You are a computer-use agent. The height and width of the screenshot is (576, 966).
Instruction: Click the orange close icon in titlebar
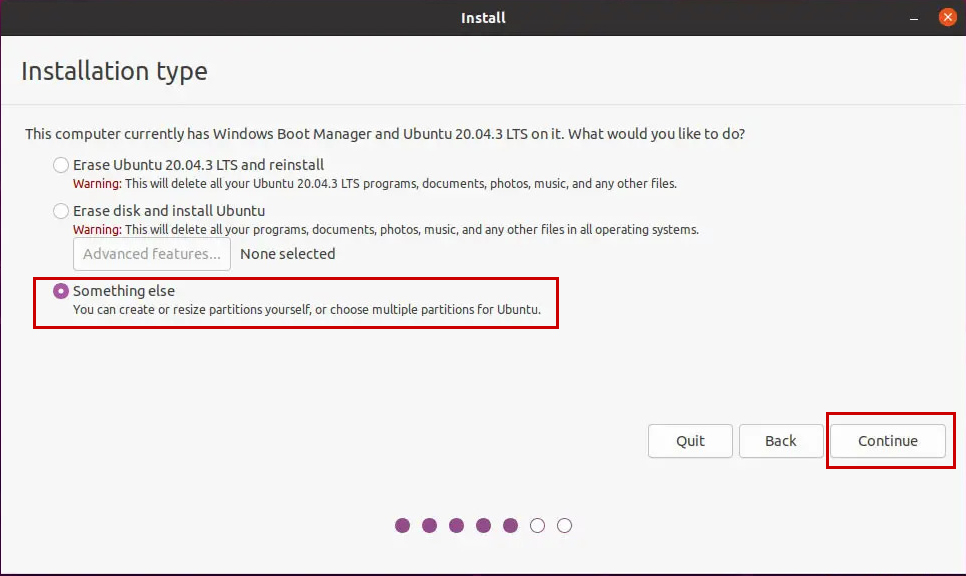pyautogui.click(x=948, y=16)
